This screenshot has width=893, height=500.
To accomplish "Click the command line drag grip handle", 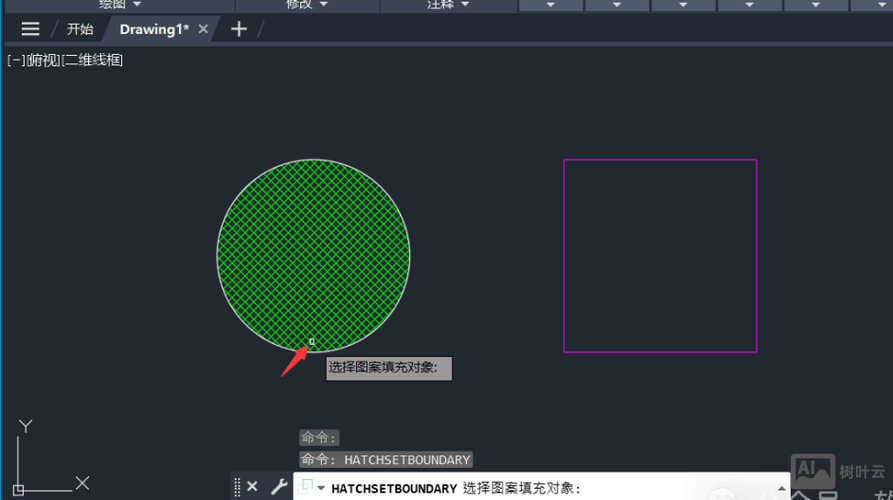I will coord(237,486).
